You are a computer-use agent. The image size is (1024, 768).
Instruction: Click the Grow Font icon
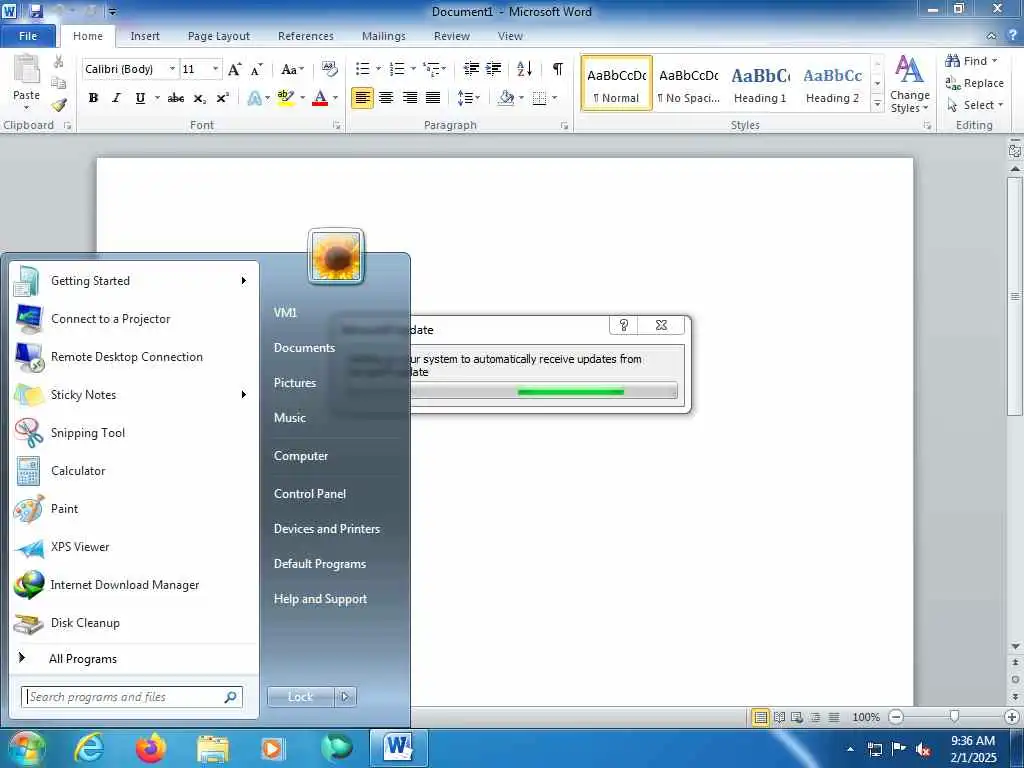pyautogui.click(x=234, y=69)
